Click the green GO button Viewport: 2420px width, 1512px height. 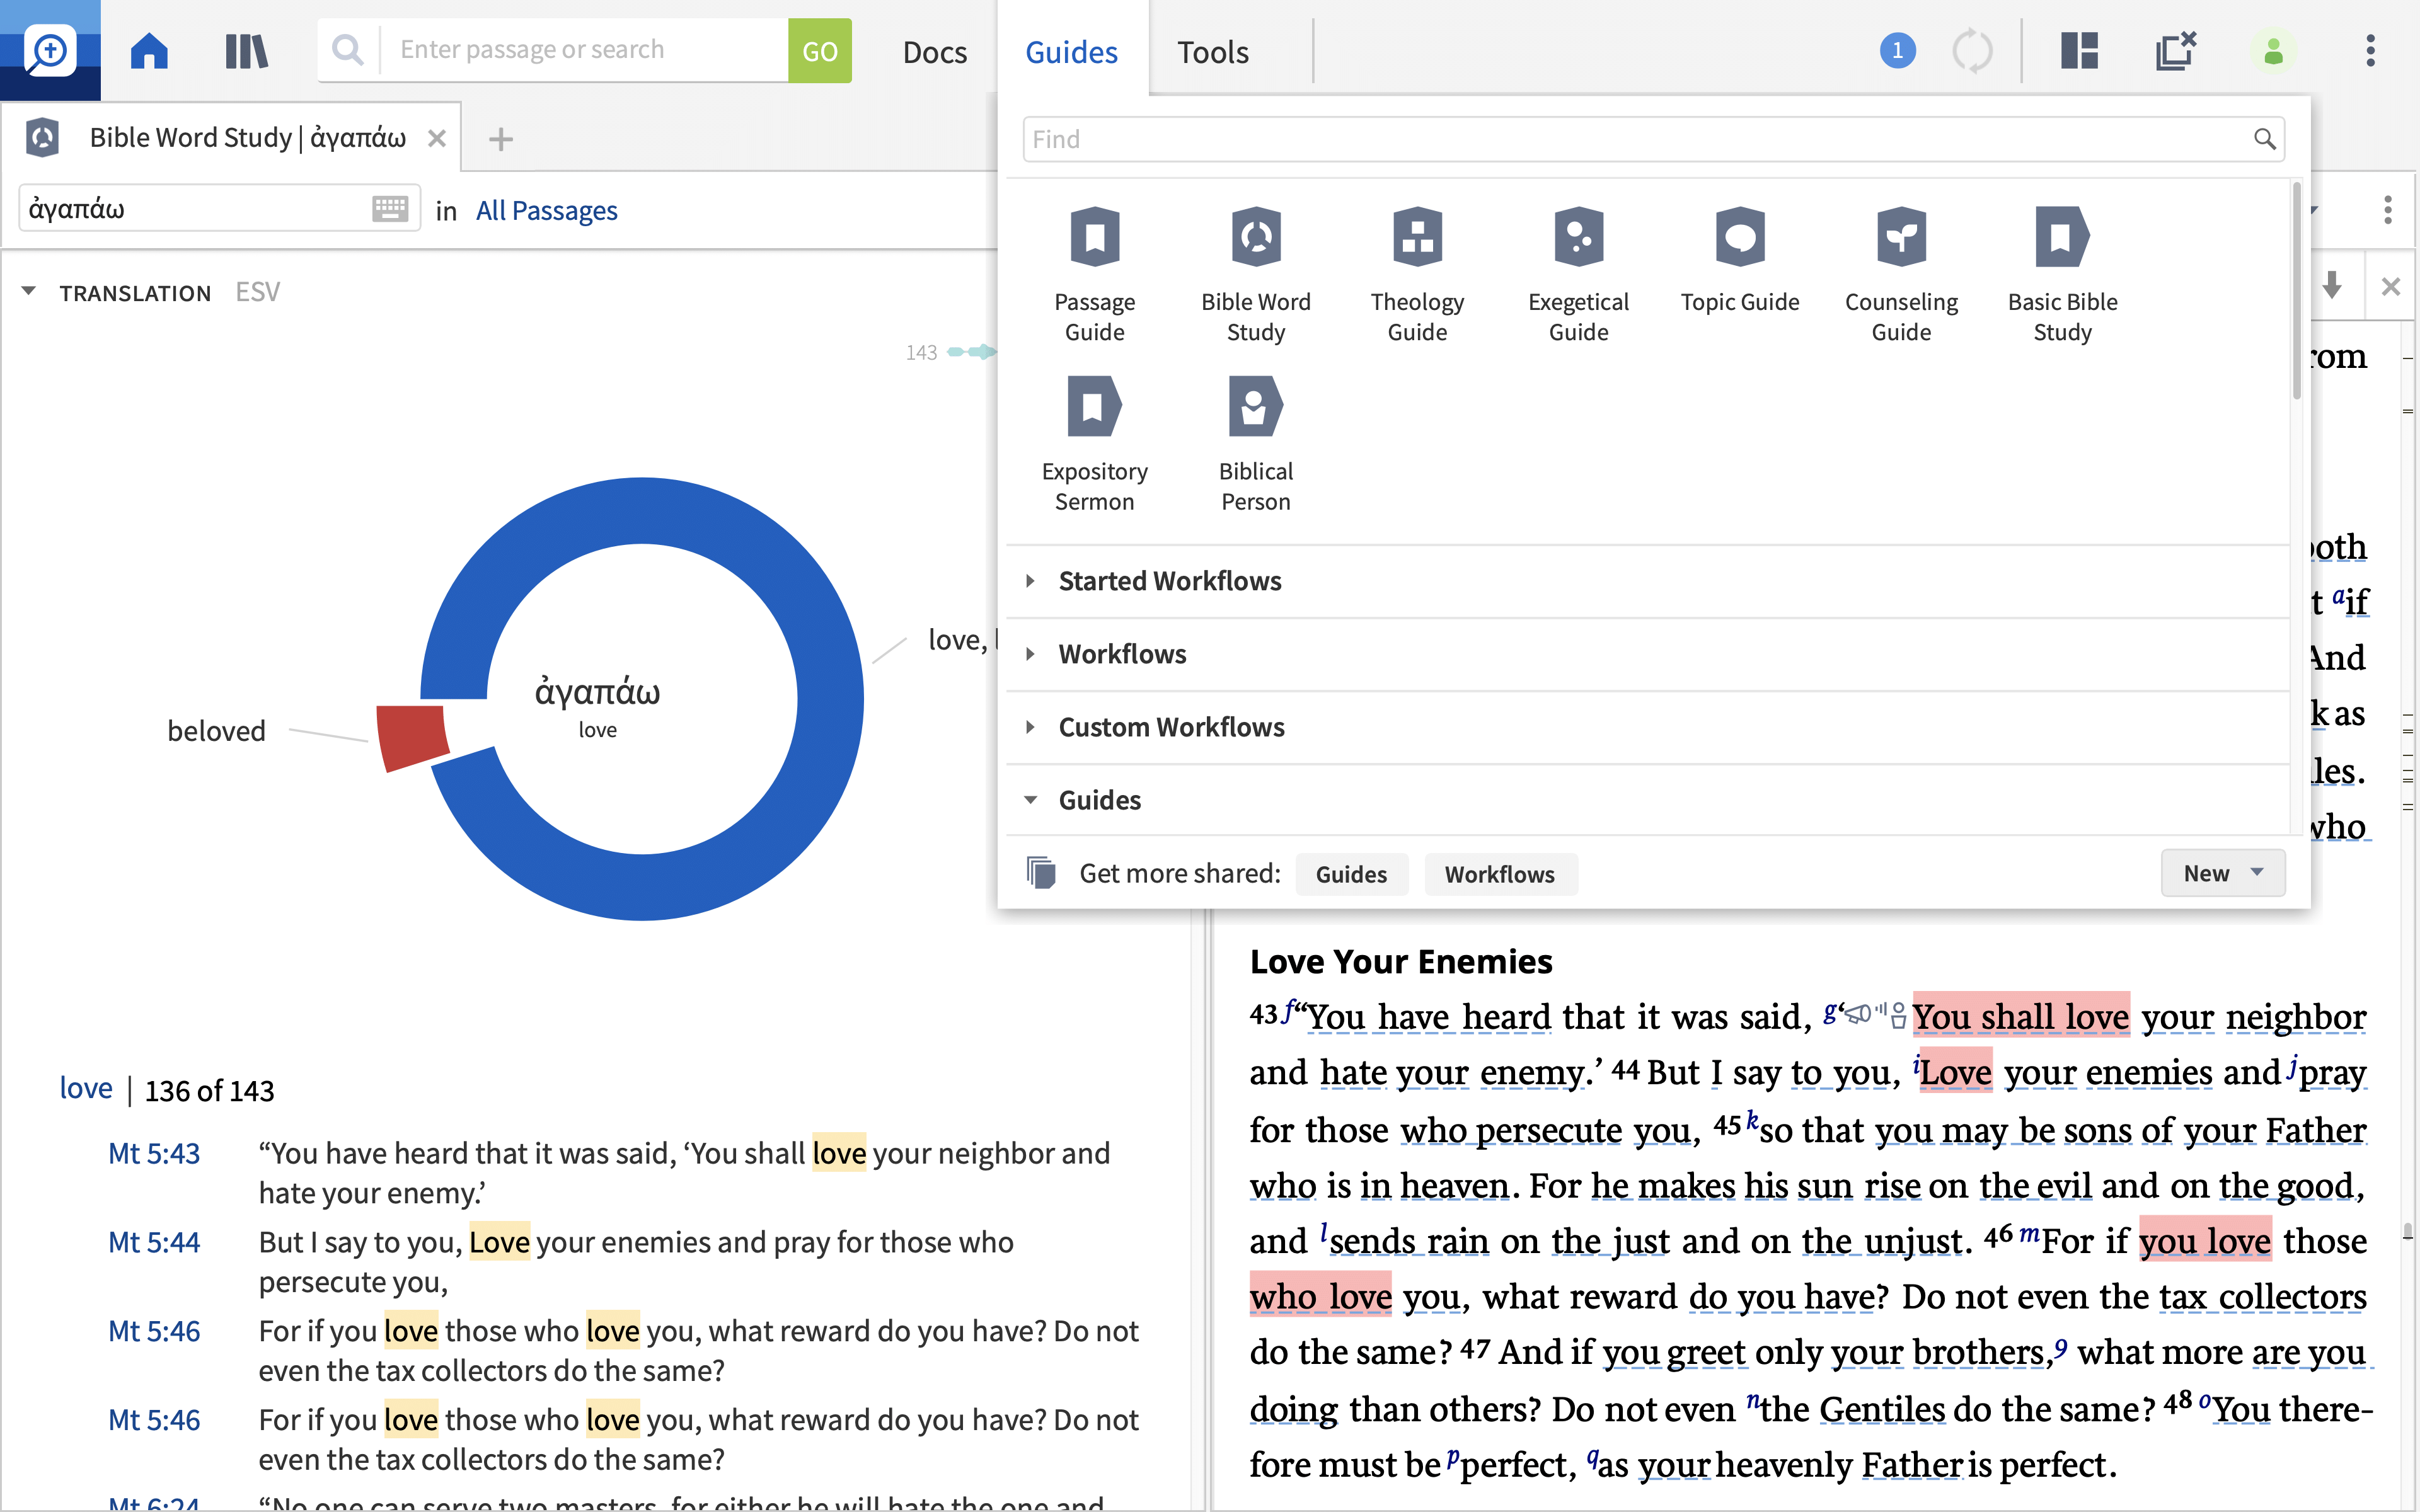(819, 50)
